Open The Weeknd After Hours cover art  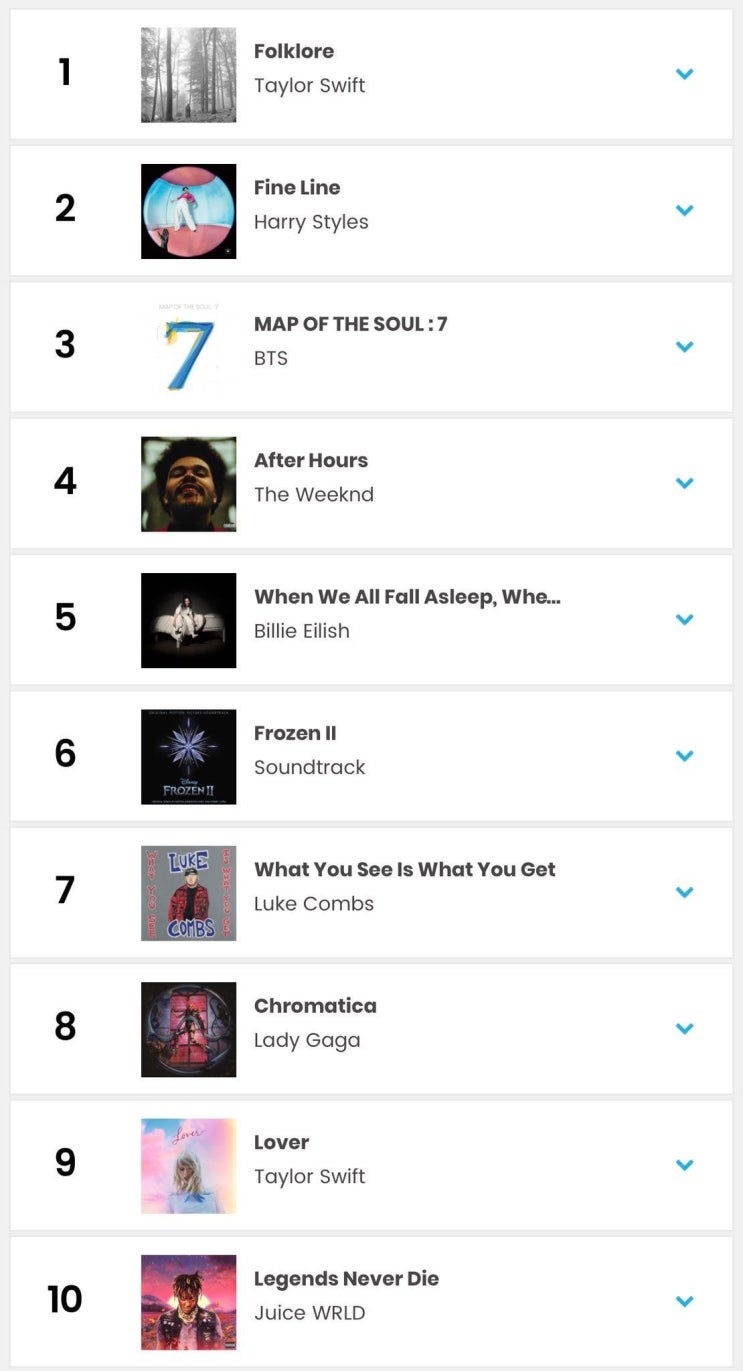[x=189, y=484]
